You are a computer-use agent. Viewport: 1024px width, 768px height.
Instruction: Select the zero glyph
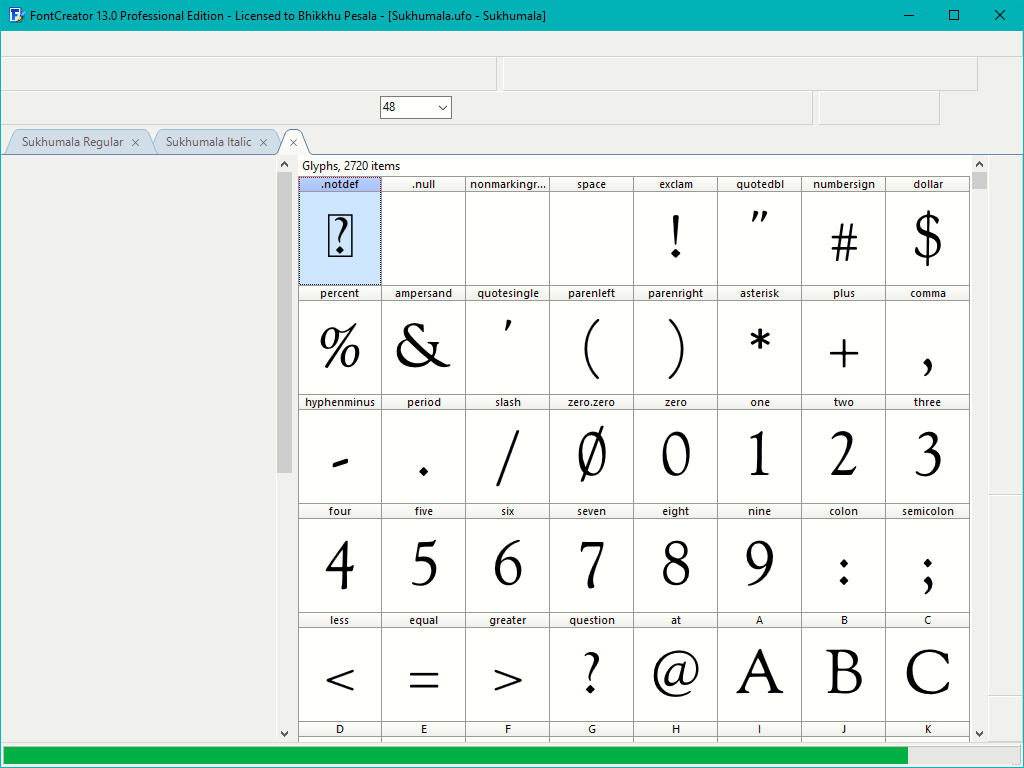pos(675,449)
